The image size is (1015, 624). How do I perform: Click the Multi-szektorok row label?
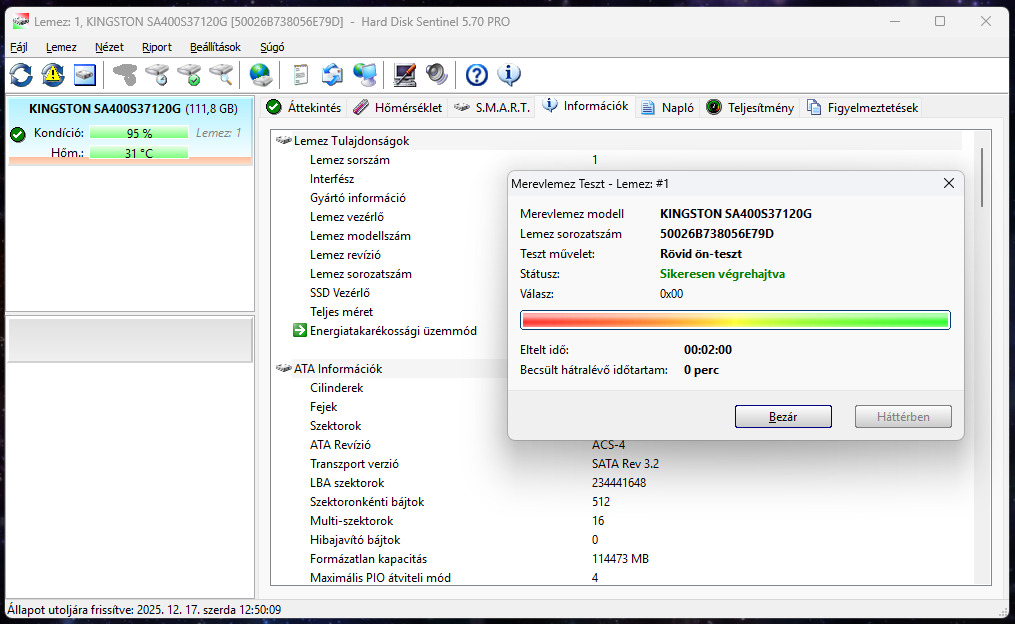coord(351,521)
